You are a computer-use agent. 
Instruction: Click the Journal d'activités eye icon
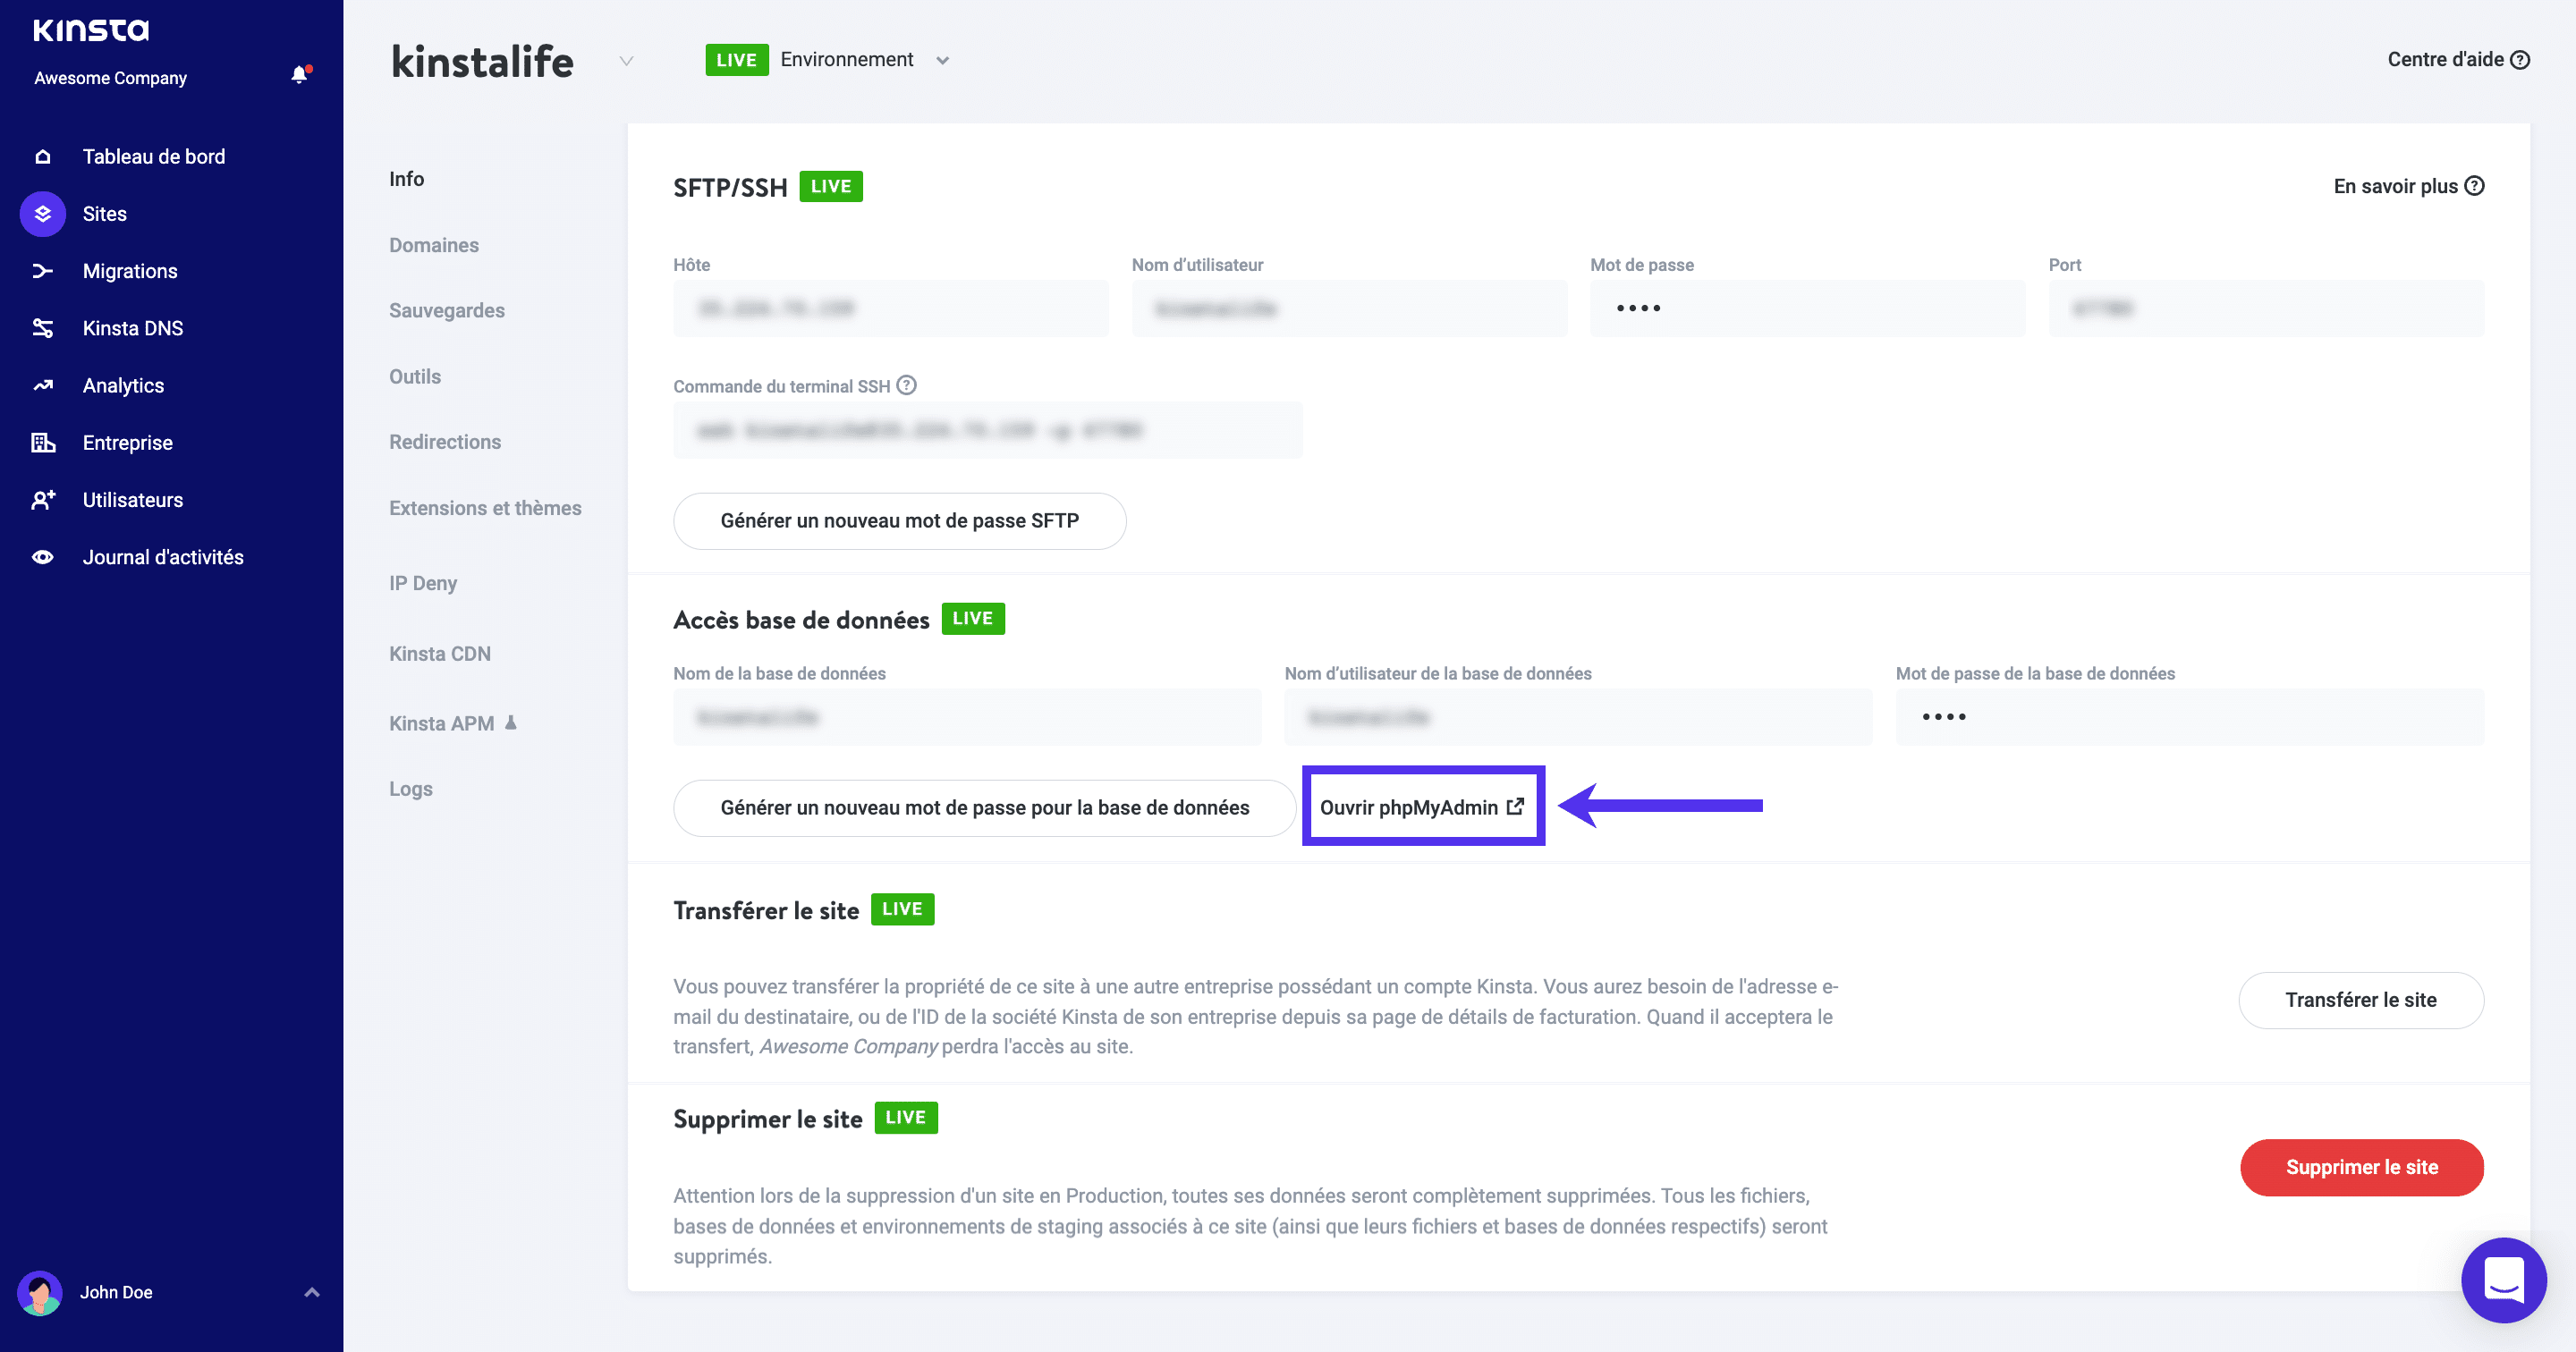pyautogui.click(x=42, y=557)
